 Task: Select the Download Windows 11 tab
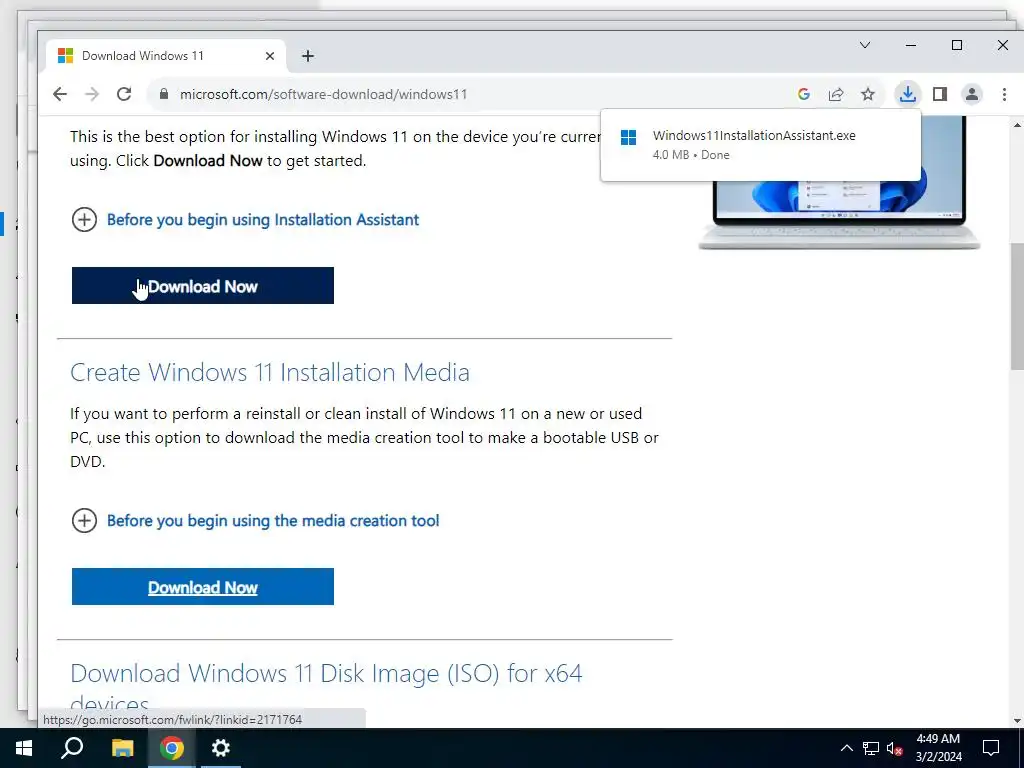(166, 56)
